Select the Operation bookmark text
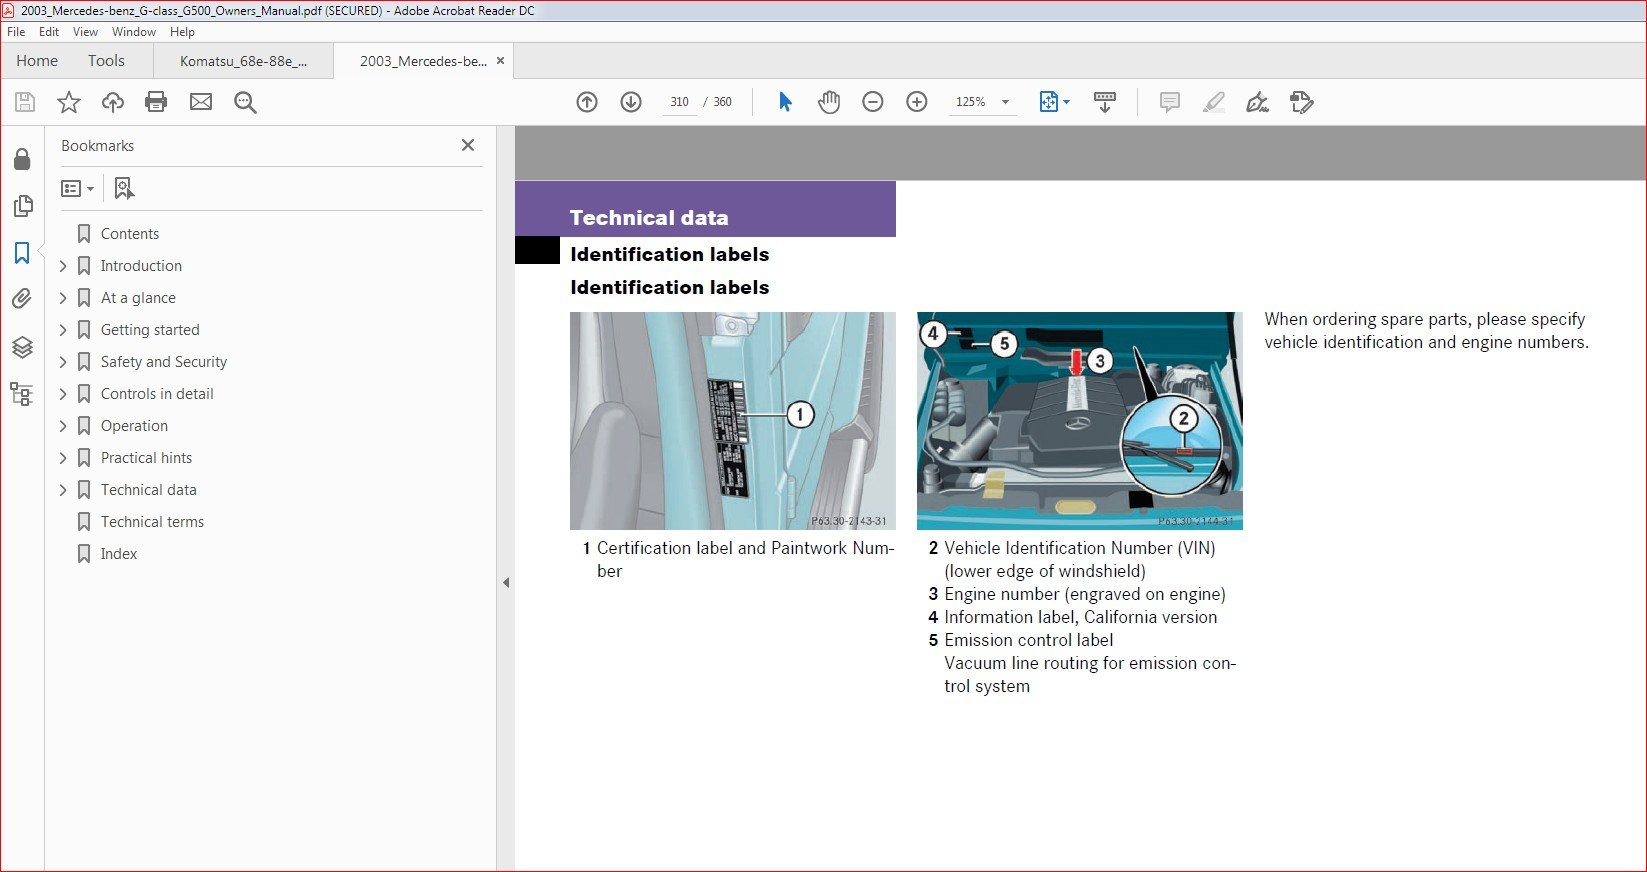This screenshot has height=872, width=1647. (x=134, y=426)
